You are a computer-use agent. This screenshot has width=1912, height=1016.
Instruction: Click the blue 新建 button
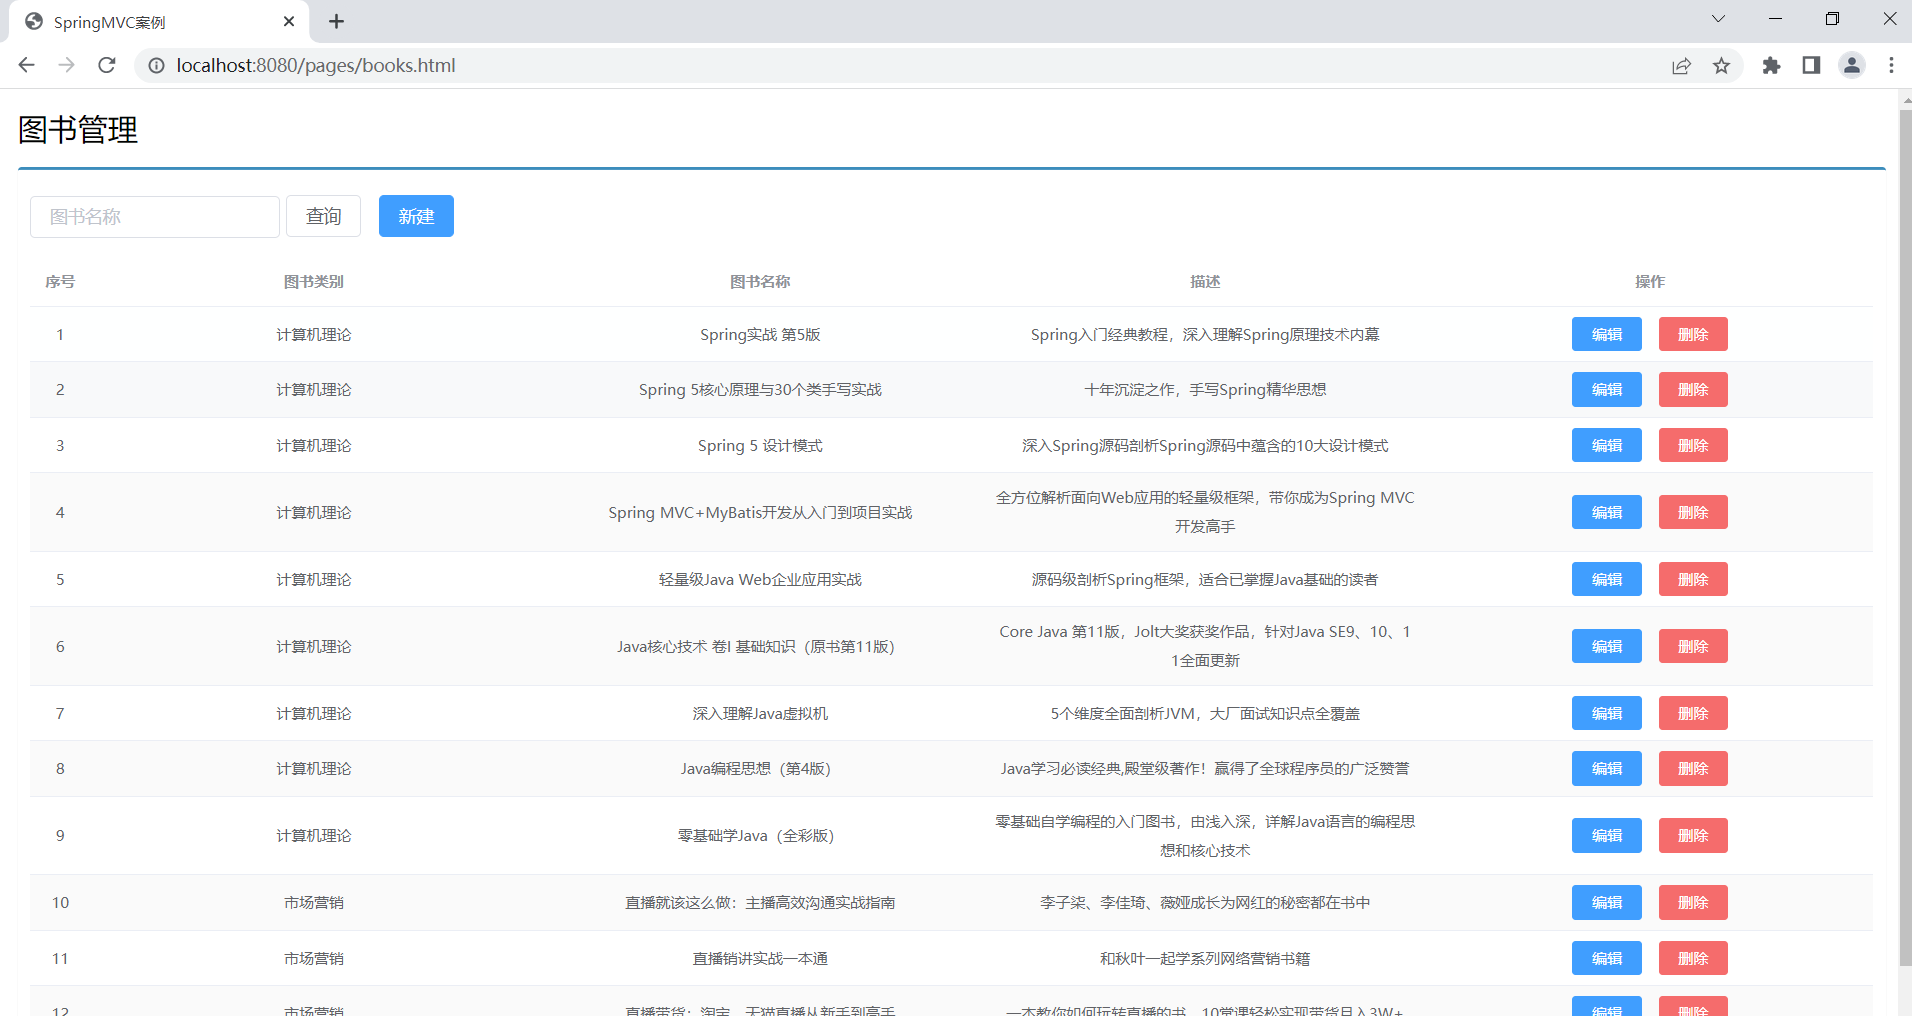[416, 216]
